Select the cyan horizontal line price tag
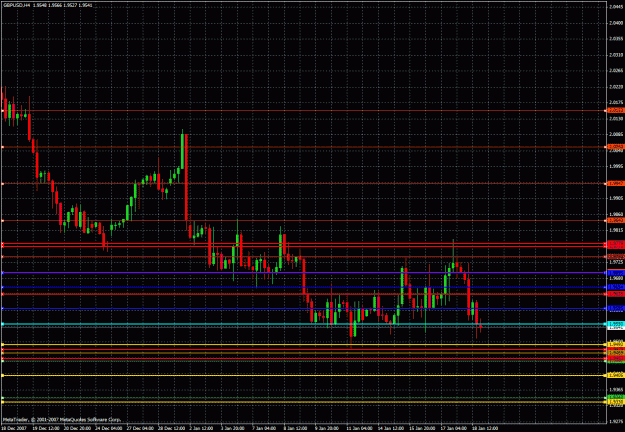 click(615, 324)
